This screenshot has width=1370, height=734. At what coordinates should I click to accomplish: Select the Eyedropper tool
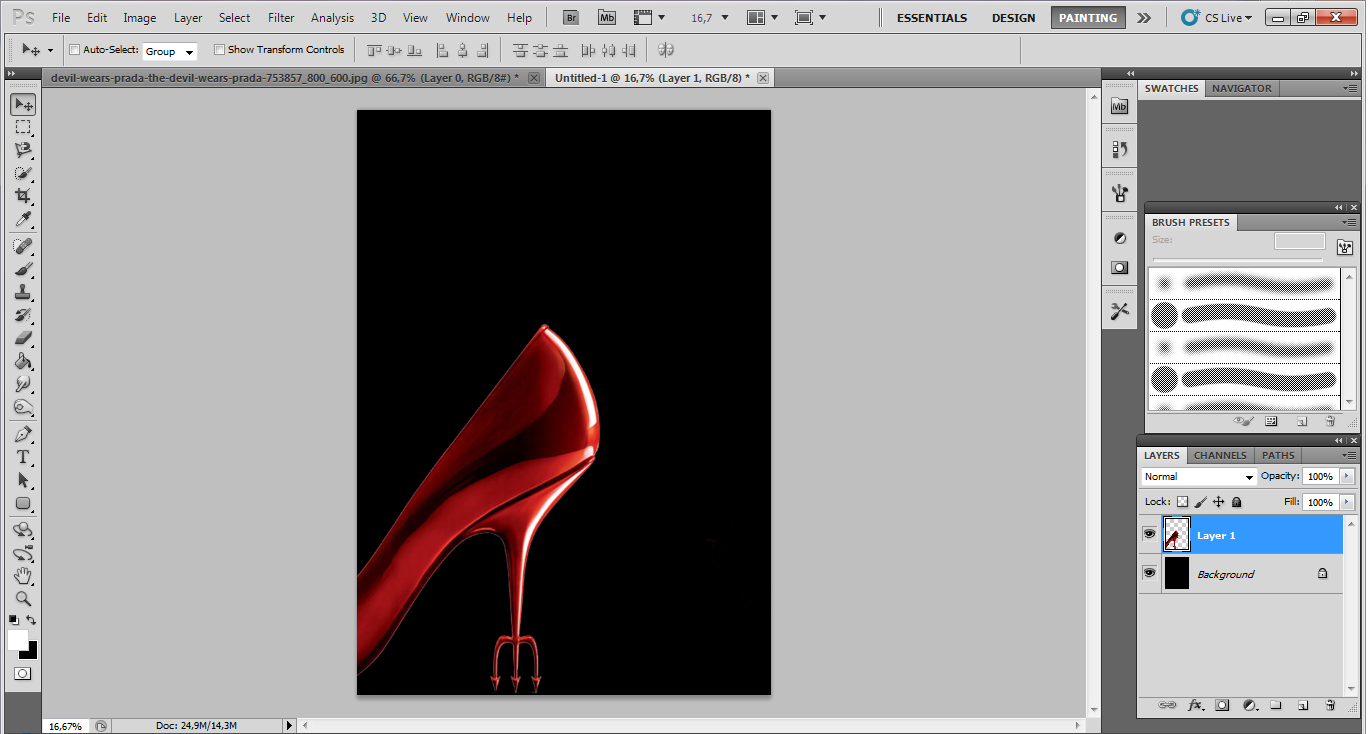click(22, 220)
